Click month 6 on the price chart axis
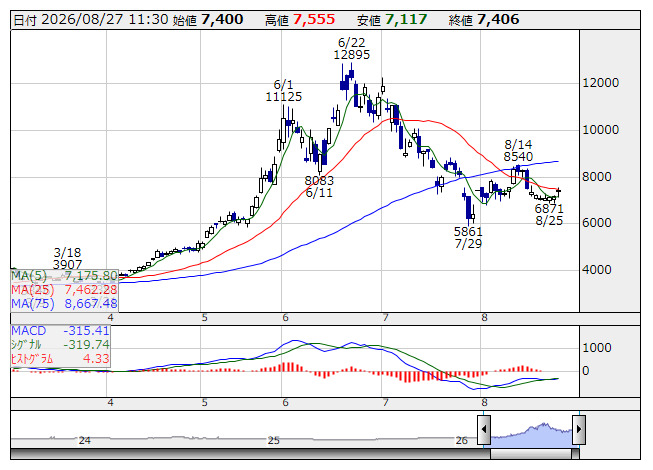653x470 pixels. click(x=285, y=318)
